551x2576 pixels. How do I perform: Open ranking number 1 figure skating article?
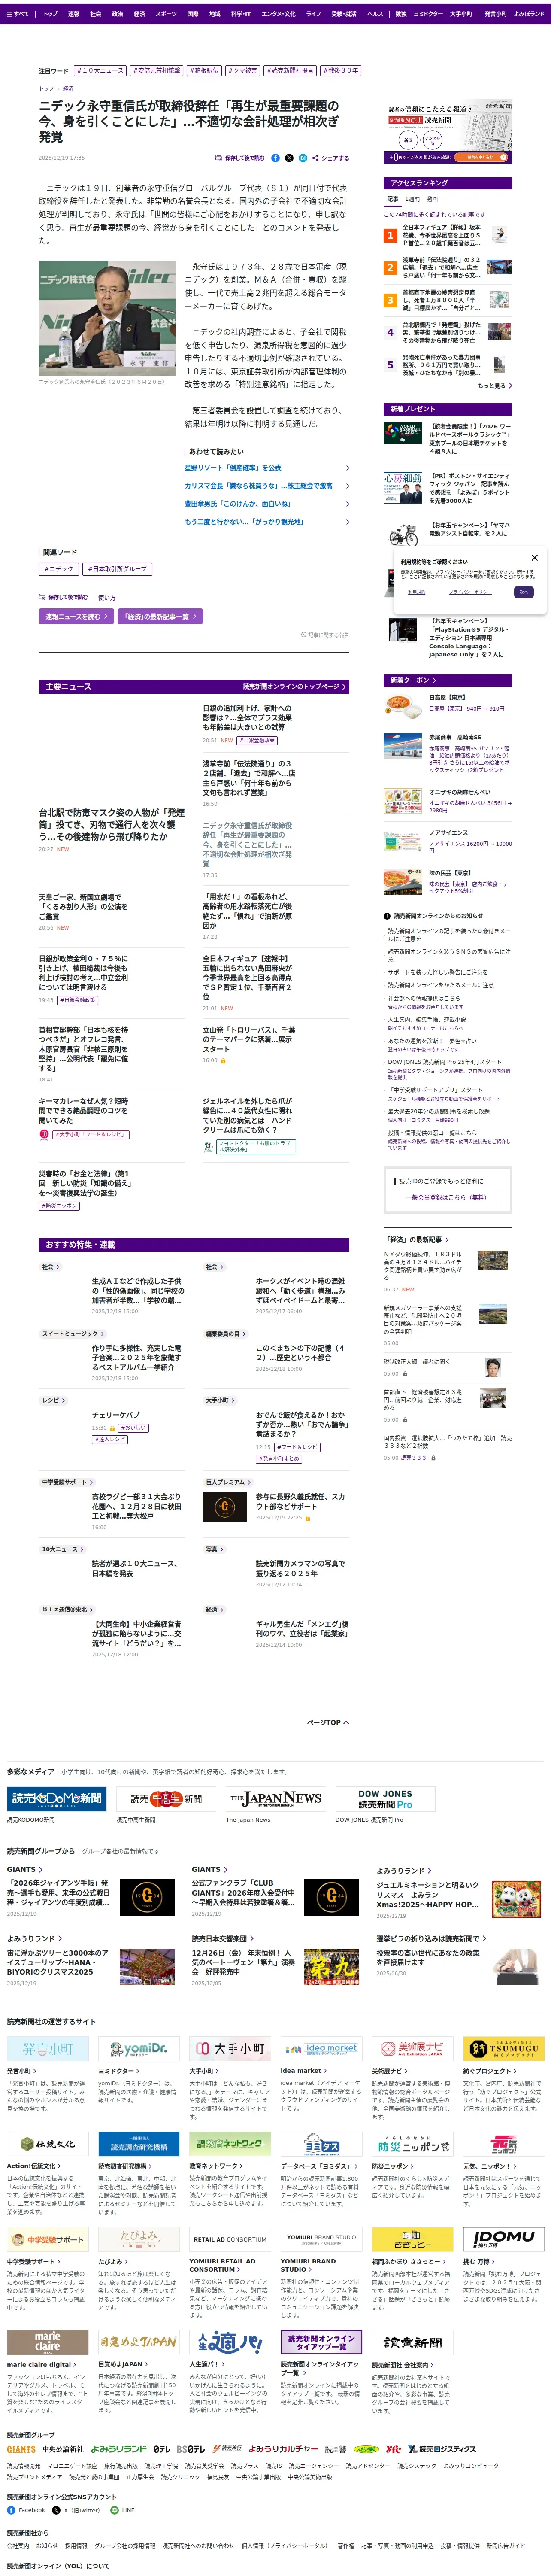click(x=441, y=235)
